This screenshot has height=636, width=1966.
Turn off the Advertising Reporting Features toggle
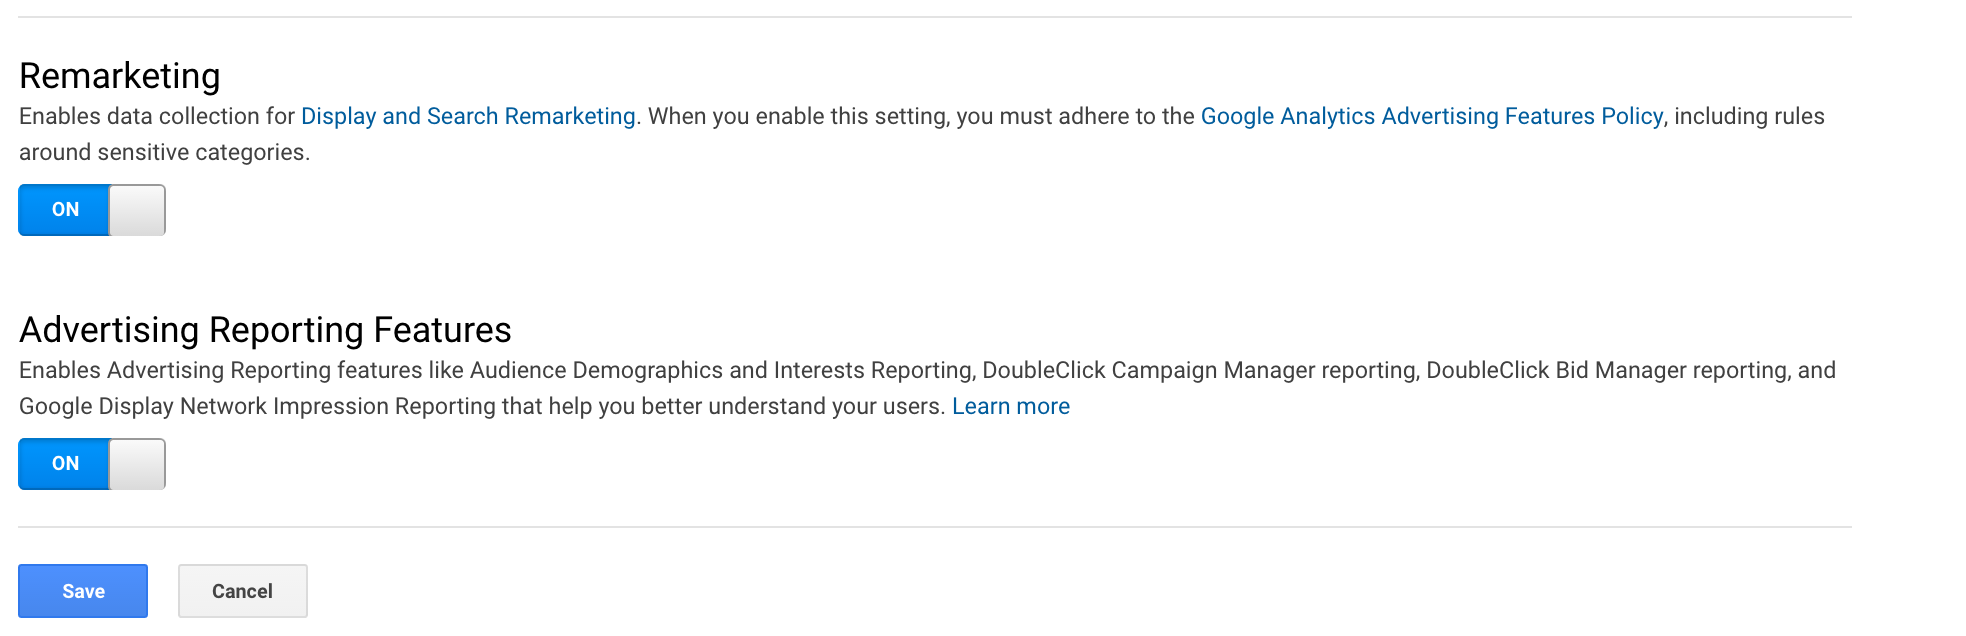tap(92, 464)
